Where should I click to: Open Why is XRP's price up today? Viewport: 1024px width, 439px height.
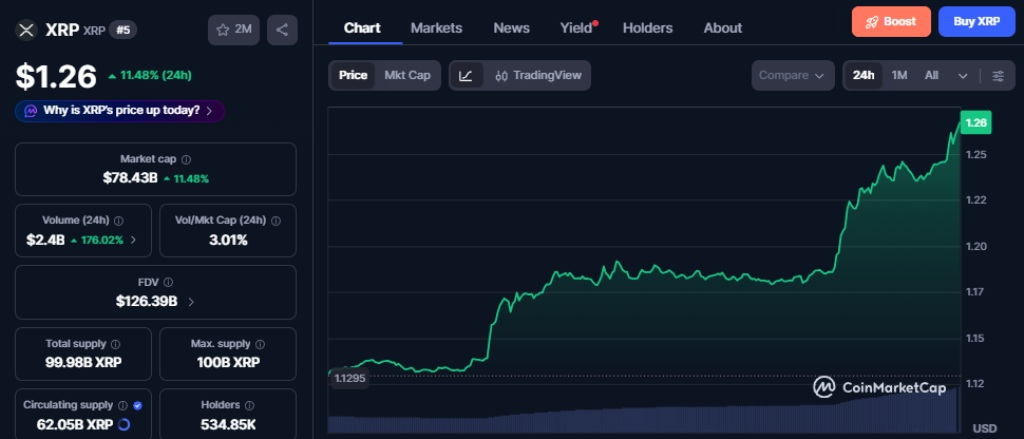pyautogui.click(x=120, y=111)
